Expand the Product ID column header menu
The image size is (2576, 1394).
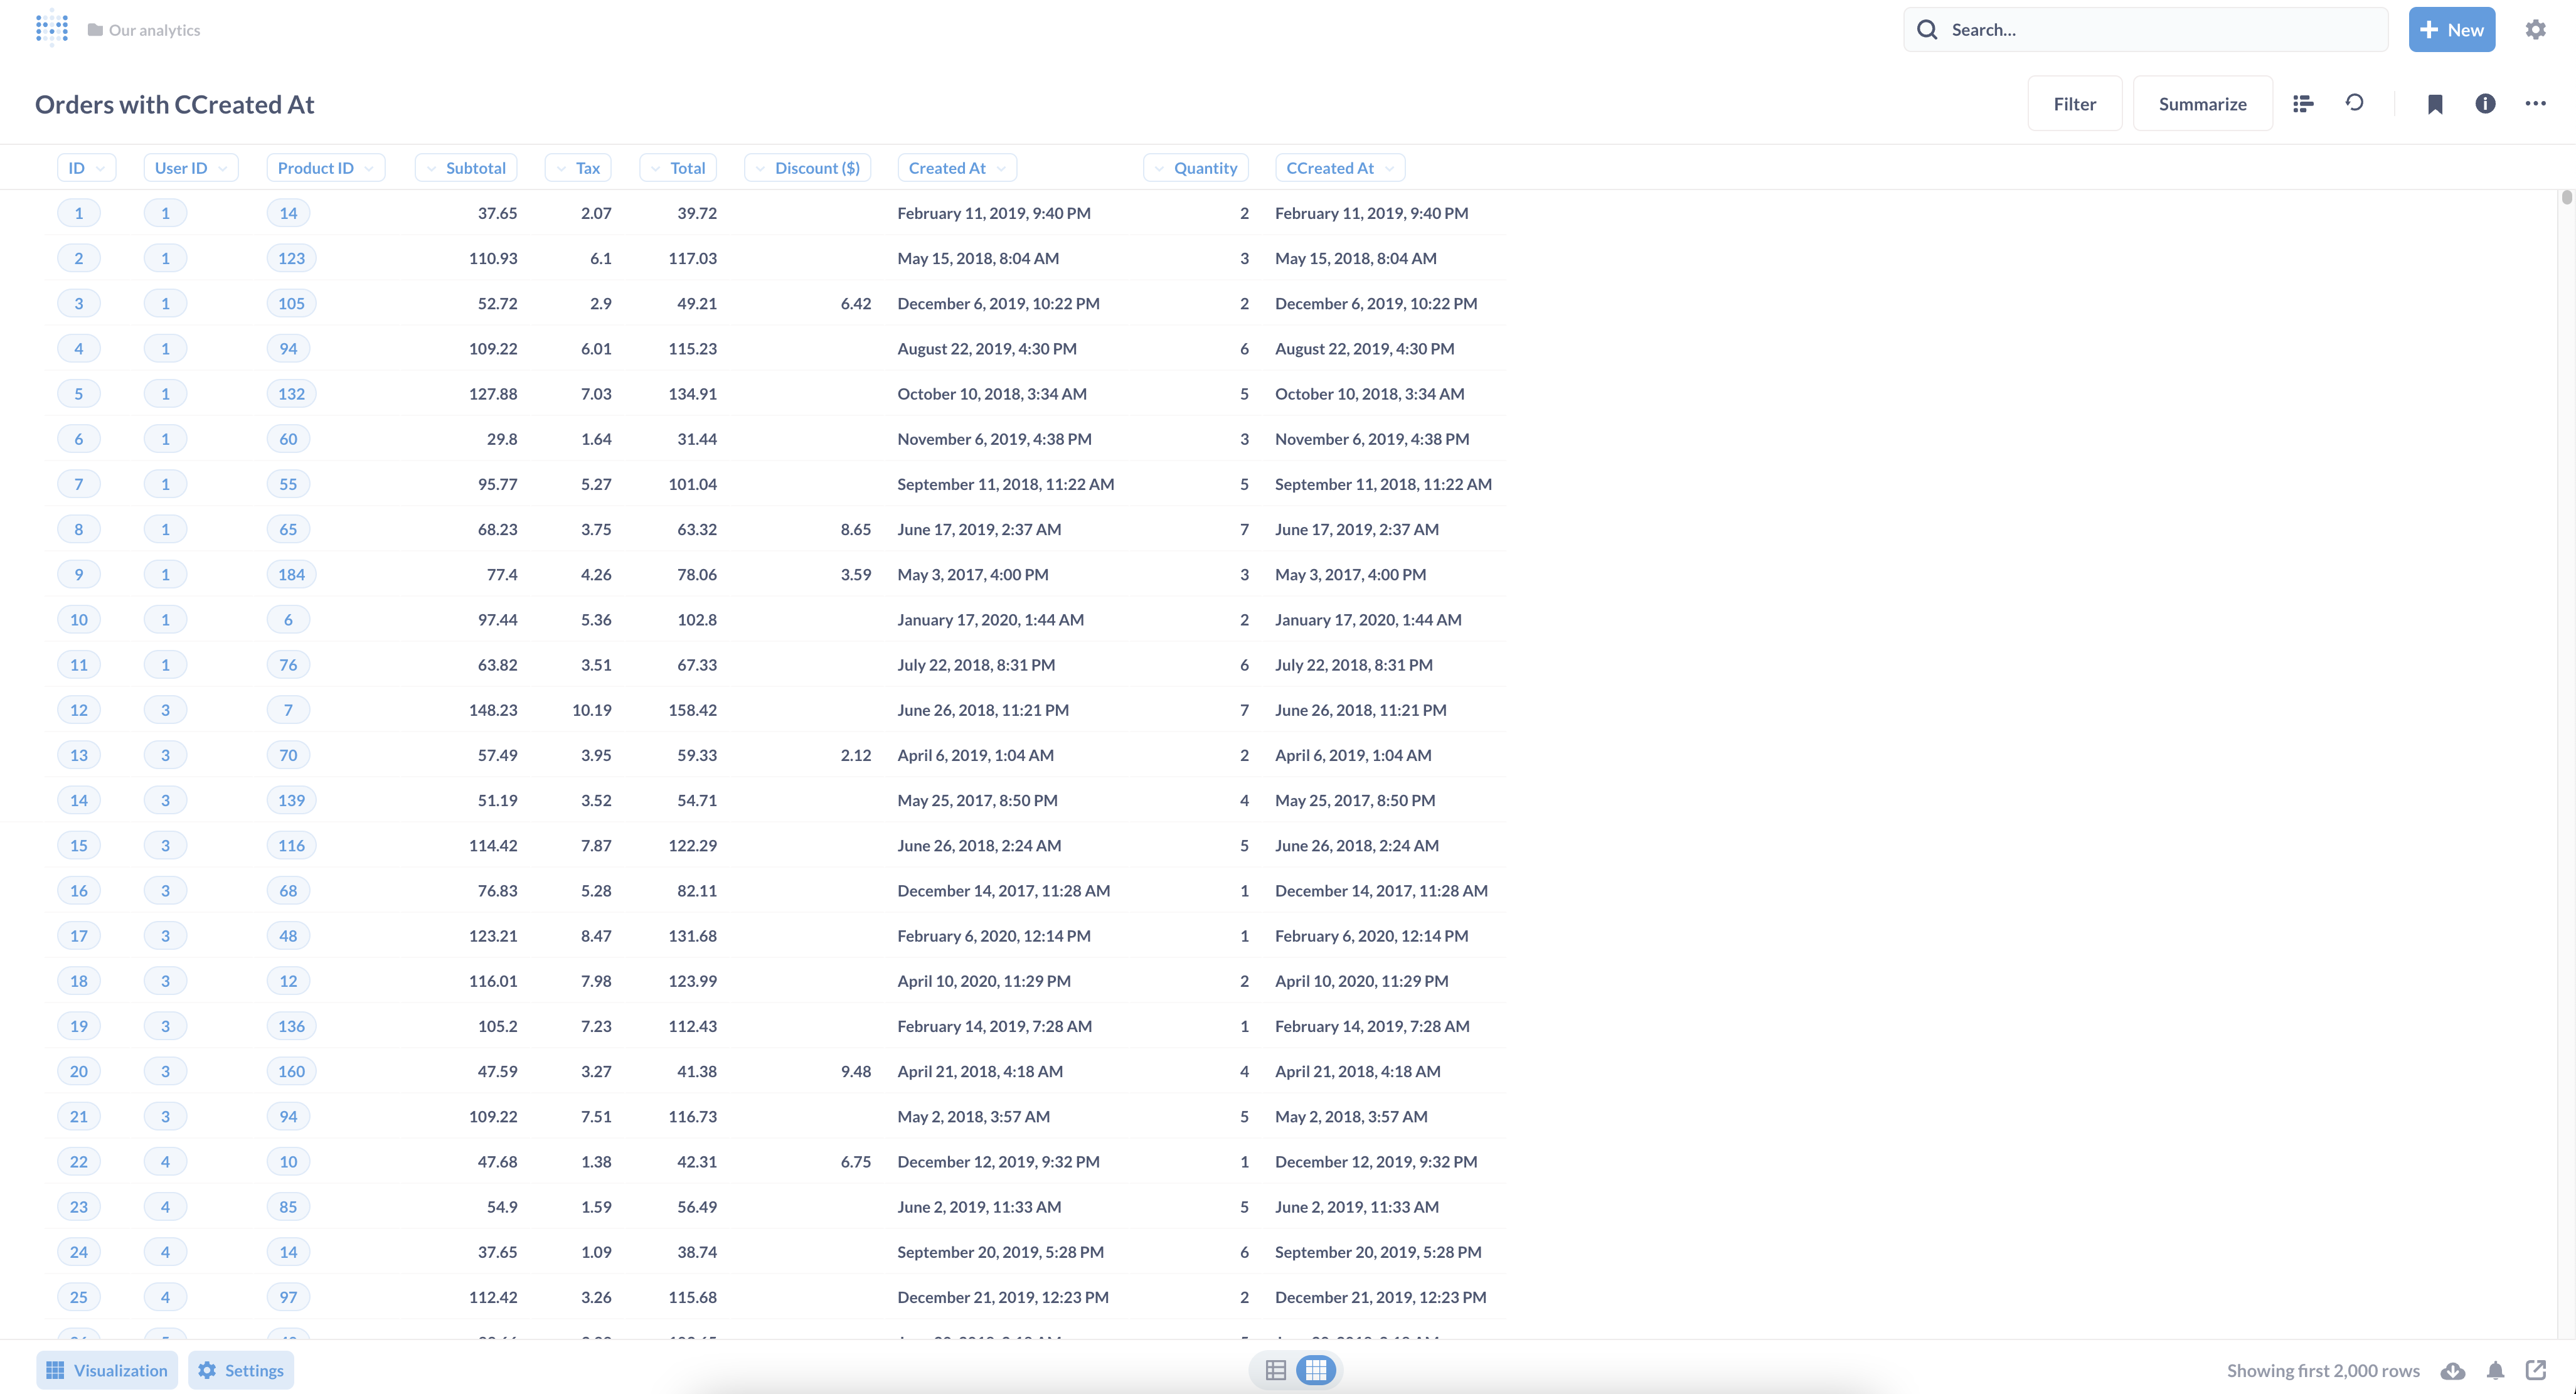pyautogui.click(x=325, y=168)
